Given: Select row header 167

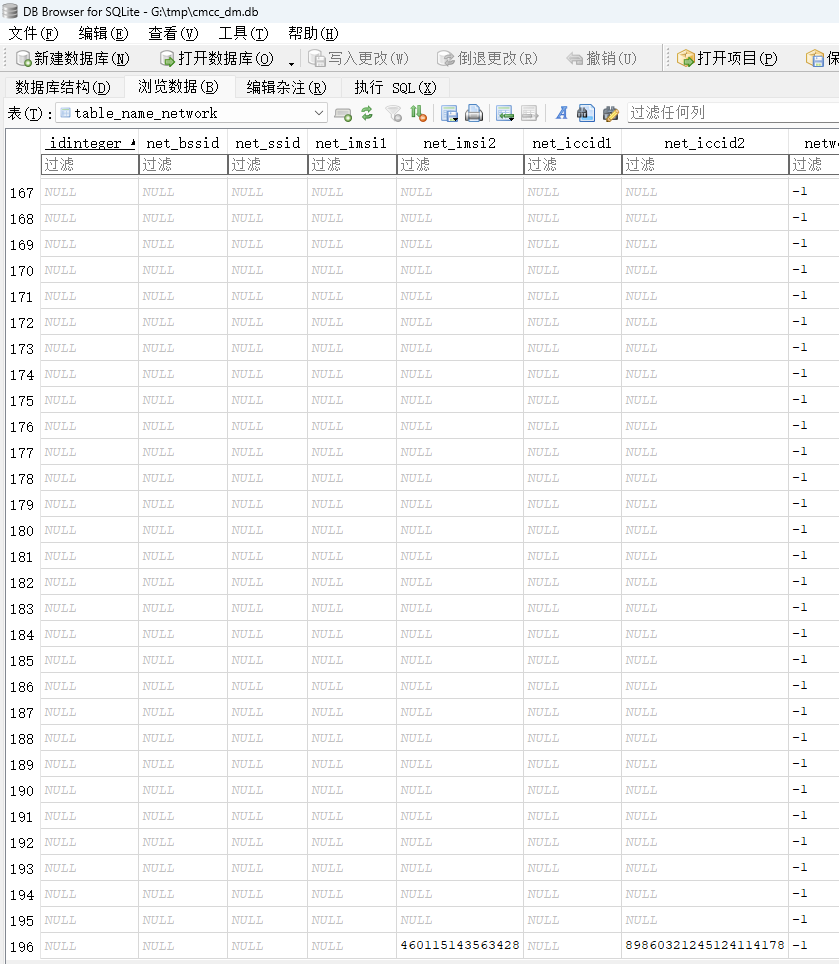Looking at the screenshot, I should [22, 193].
